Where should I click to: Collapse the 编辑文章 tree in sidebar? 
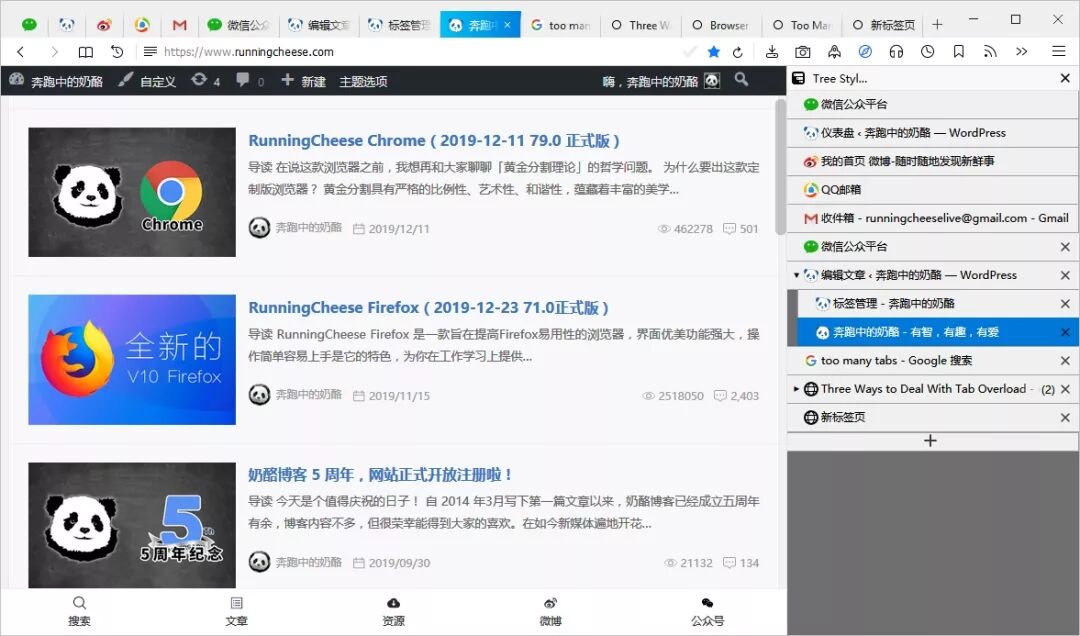(796, 275)
